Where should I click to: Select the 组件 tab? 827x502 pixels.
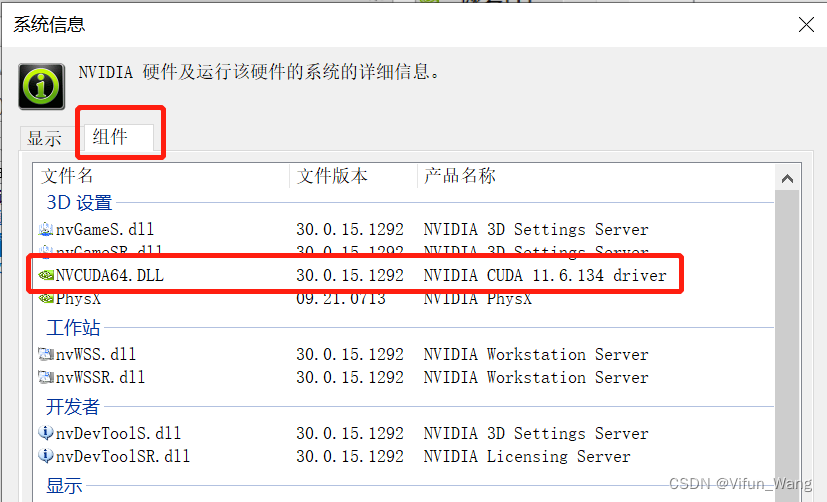click(x=118, y=137)
